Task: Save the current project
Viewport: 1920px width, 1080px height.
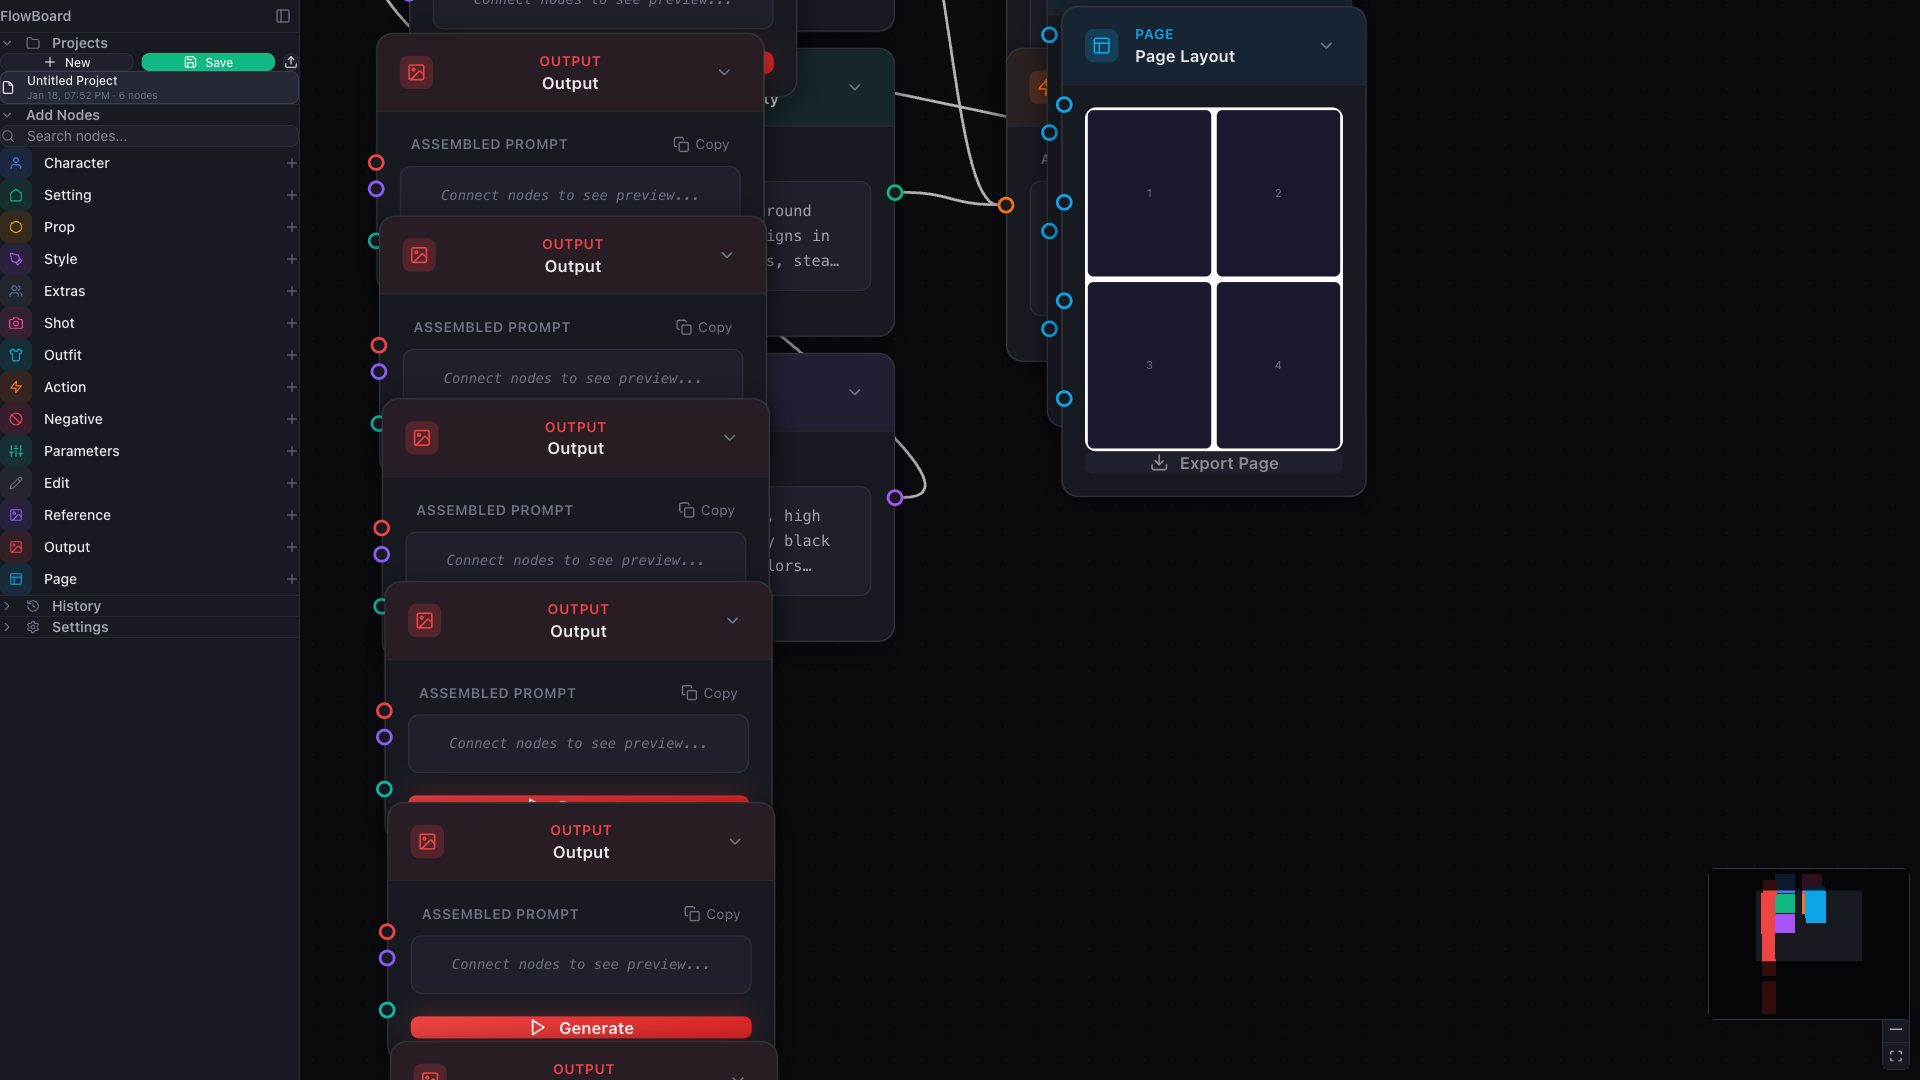Action: [x=208, y=62]
